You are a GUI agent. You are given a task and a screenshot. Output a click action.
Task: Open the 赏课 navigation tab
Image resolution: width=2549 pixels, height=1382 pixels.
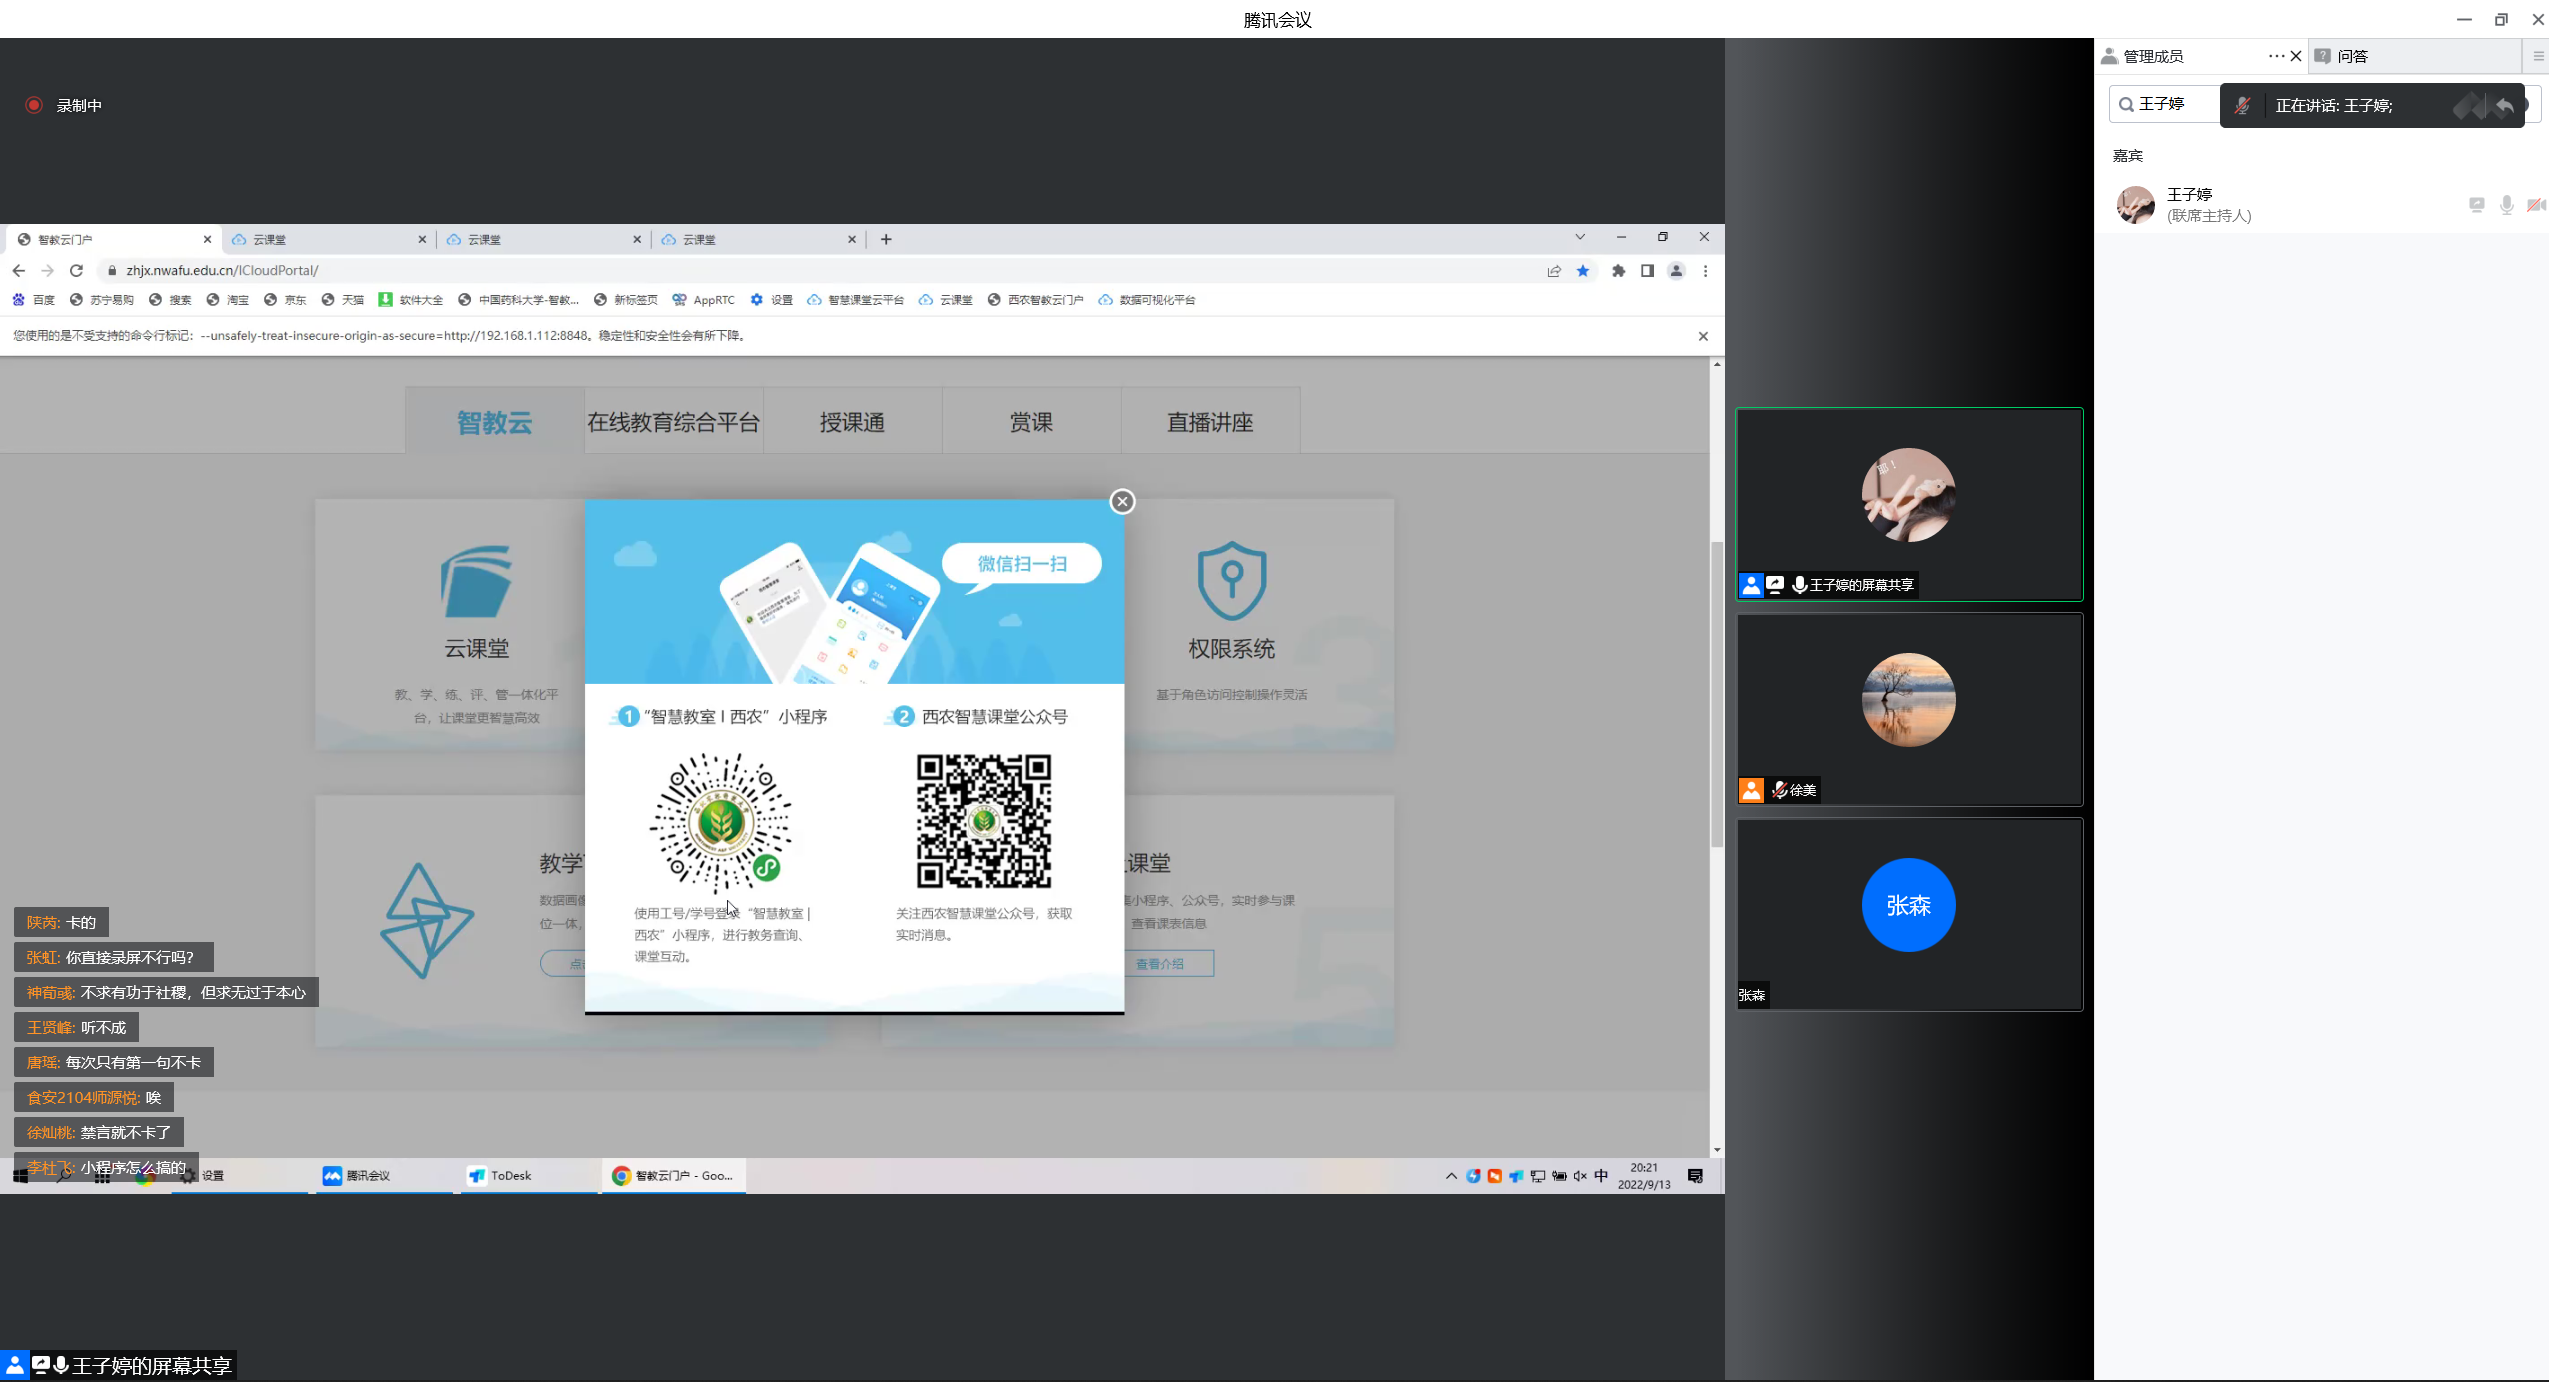[1031, 422]
